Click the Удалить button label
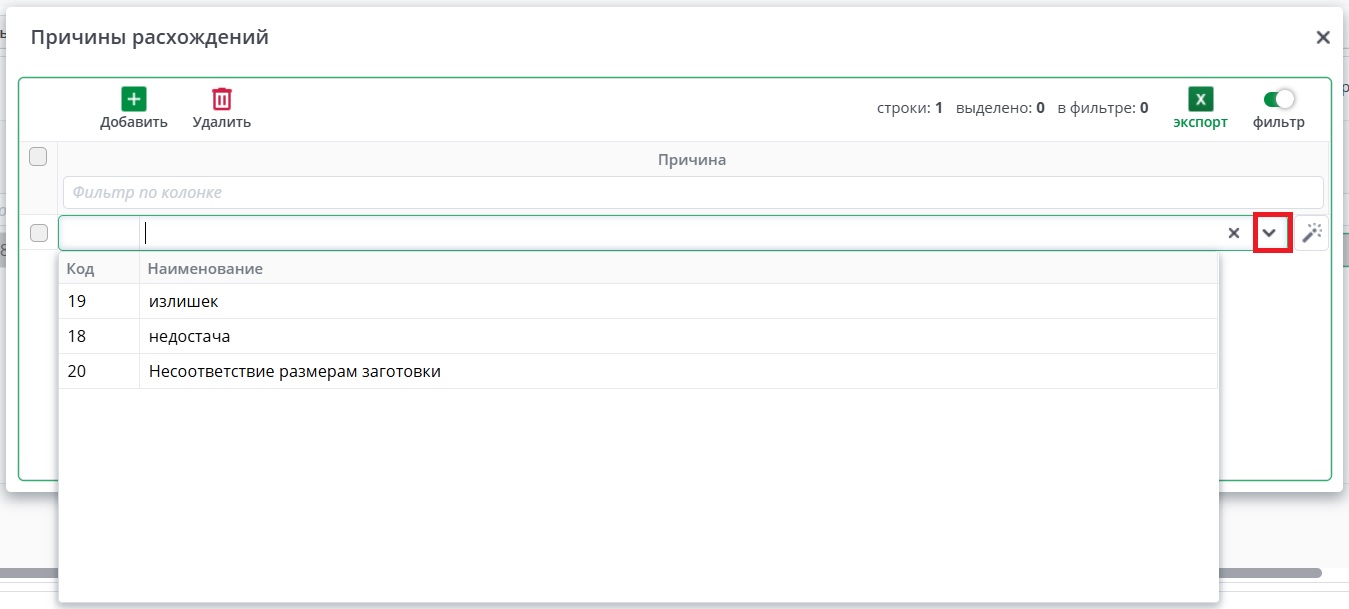This screenshot has height=609, width=1349. coord(221,122)
